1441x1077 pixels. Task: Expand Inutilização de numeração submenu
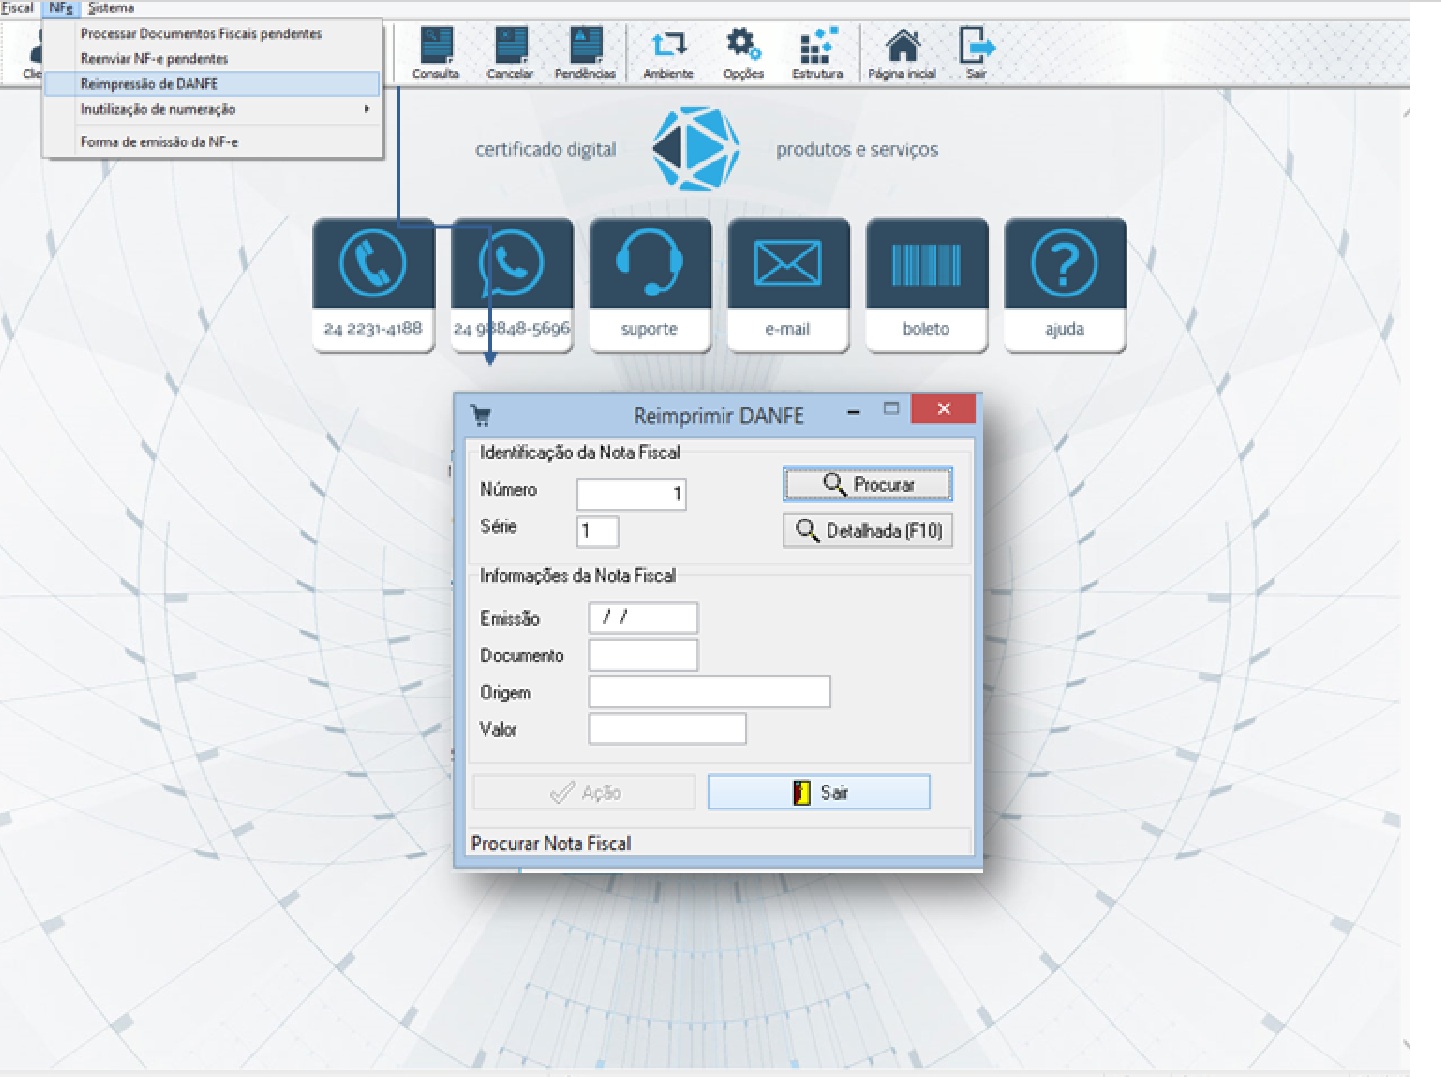point(212,109)
